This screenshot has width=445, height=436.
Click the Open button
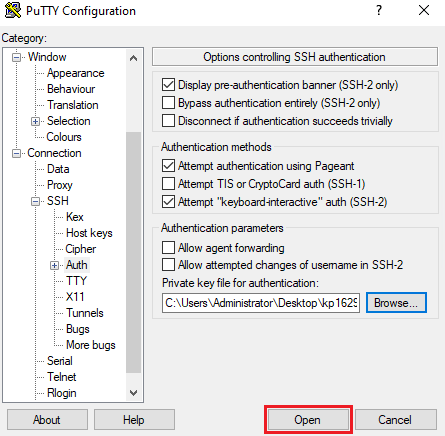coord(308,420)
